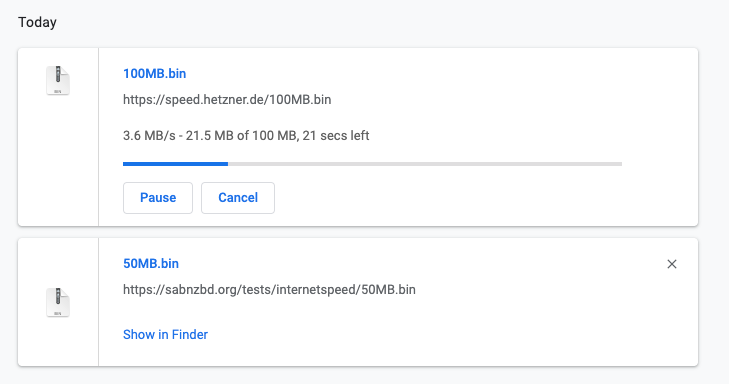Image resolution: width=729 pixels, height=384 pixels.
Task: Open the 50MB.bin file name link
Action: (151, 264)
